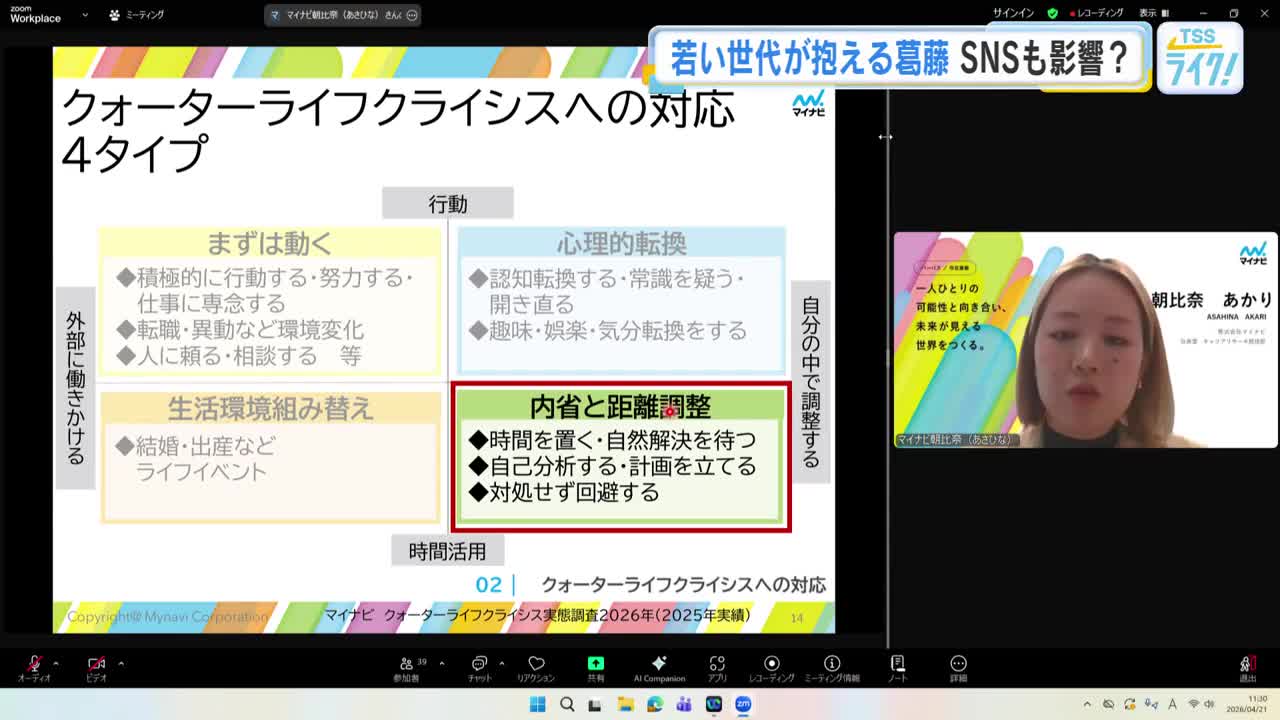The height and width of the screenshot is (720, 1280).
Task: Expand the video options caret
Action: [121, 663]
